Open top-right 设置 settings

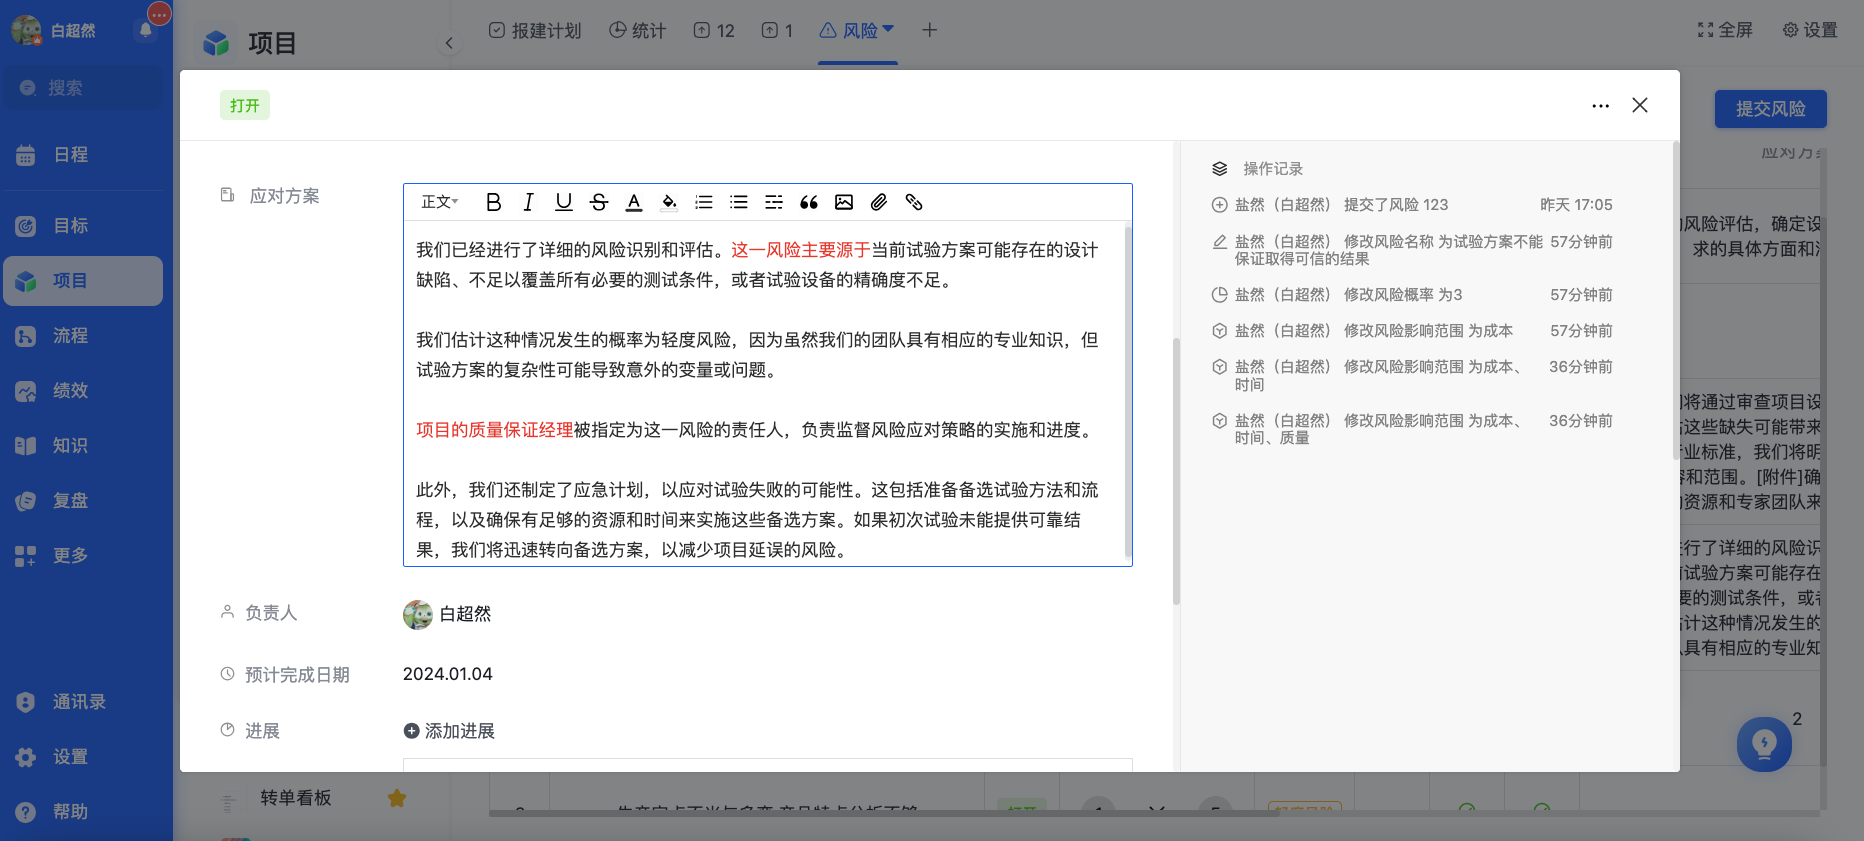click(x=1810, y=30)
